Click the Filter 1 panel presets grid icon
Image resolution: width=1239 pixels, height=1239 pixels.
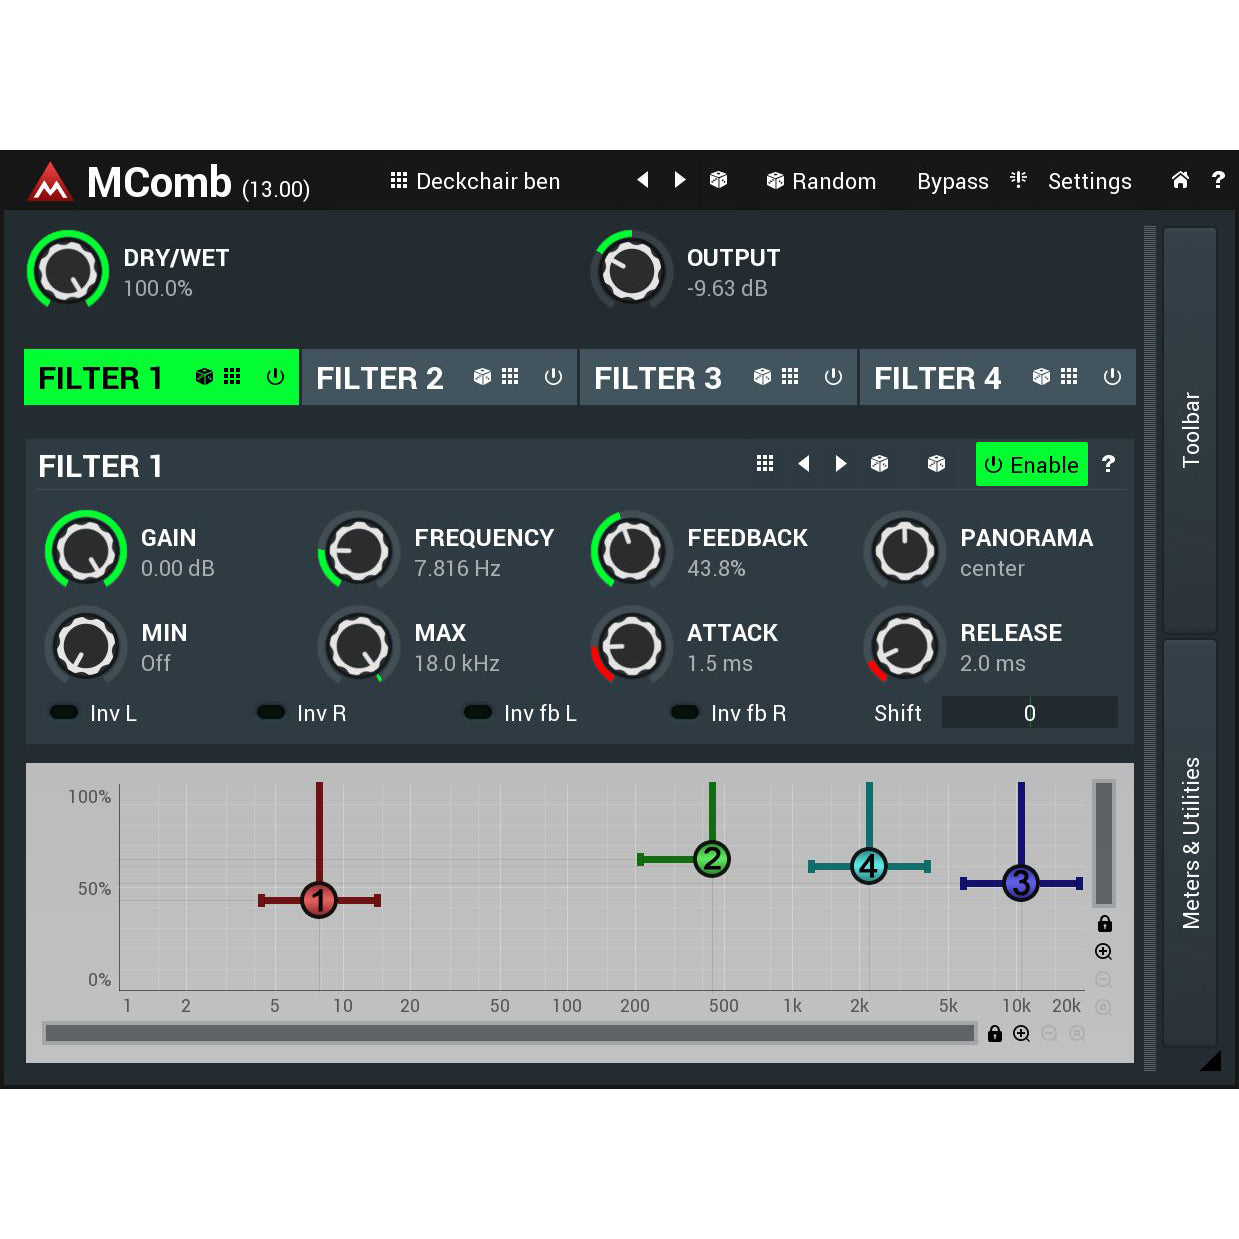click(x=765, y=464)
